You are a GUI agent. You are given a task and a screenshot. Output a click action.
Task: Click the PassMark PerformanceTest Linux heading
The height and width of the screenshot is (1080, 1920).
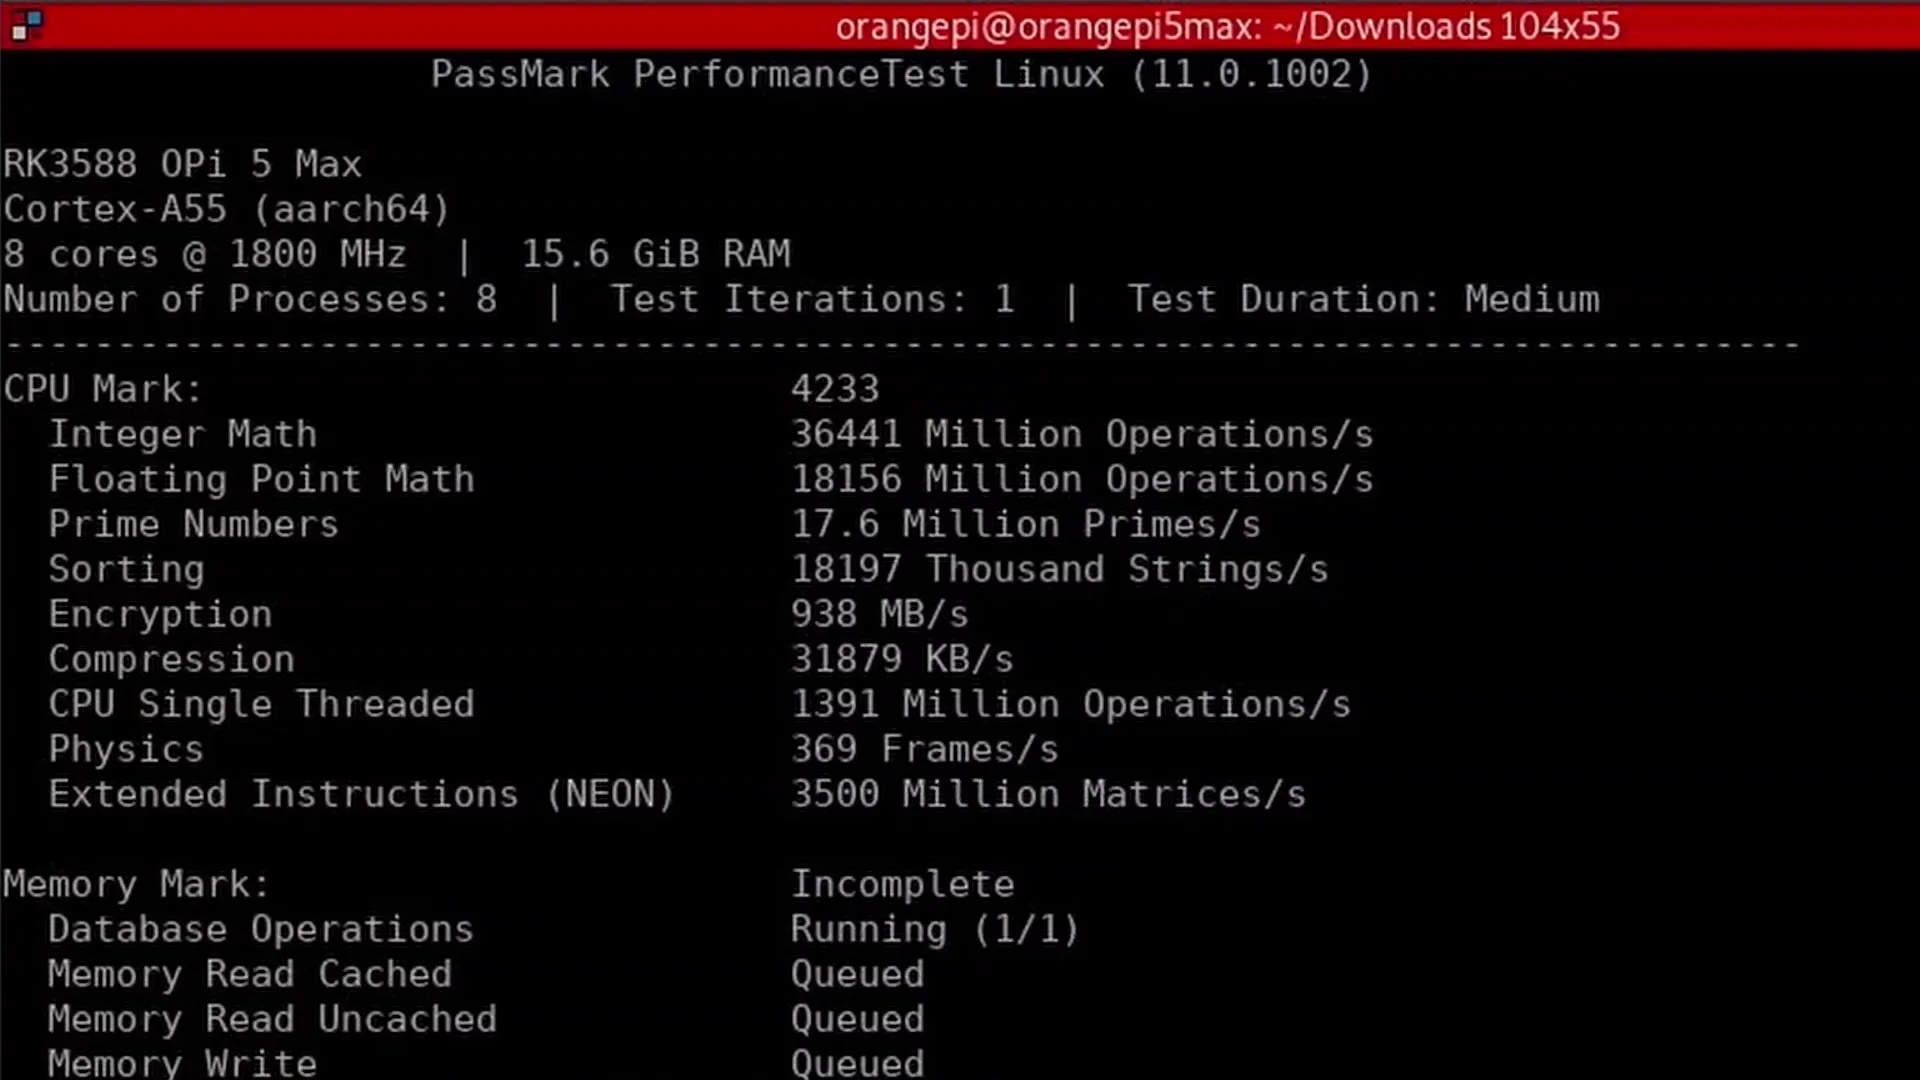click(900, 74)
